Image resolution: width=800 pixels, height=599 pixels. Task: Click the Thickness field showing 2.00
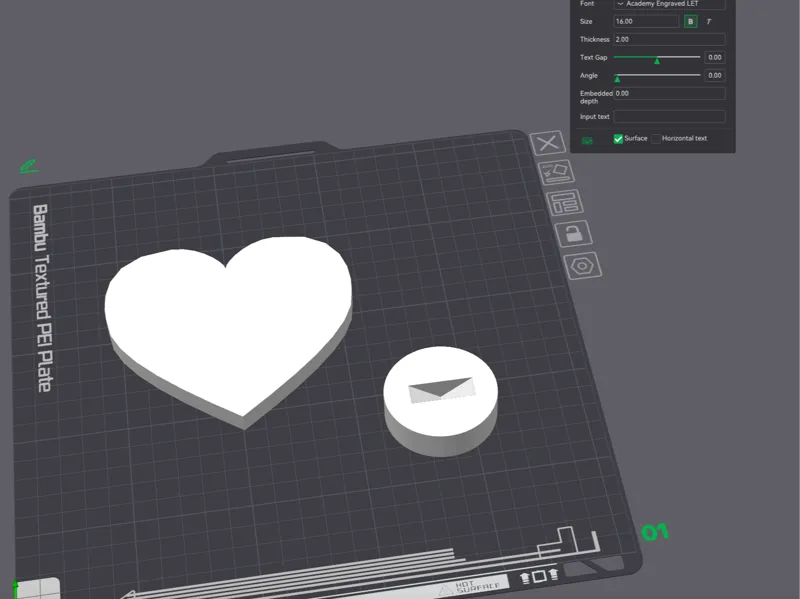pyautogui.click(x=669, y=39)
